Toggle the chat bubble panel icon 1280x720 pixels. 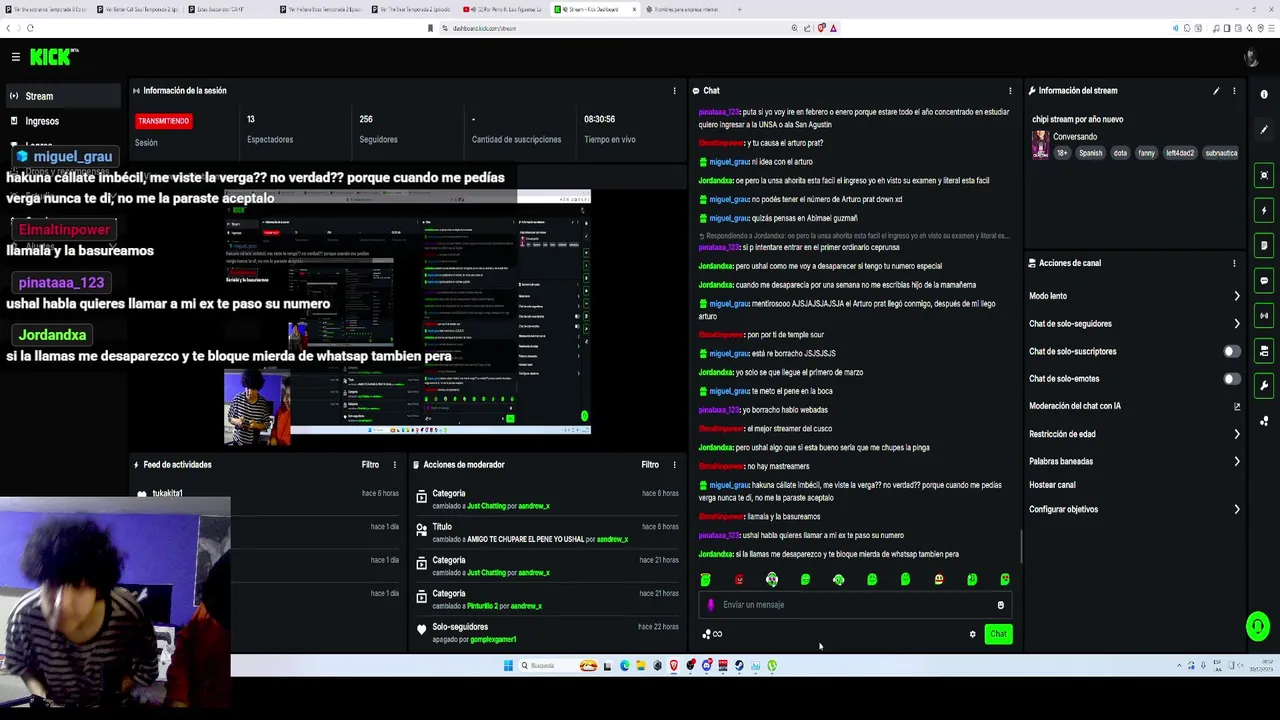coord(1265,281)
